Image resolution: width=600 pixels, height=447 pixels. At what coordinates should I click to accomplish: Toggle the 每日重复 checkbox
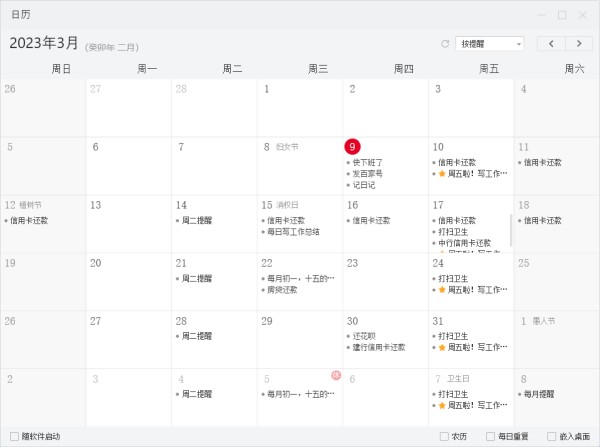click(x=490, y=436)
